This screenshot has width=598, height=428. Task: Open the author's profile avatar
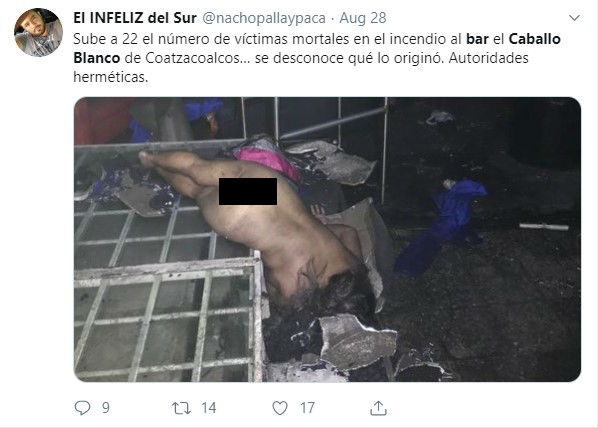[38, 33]
